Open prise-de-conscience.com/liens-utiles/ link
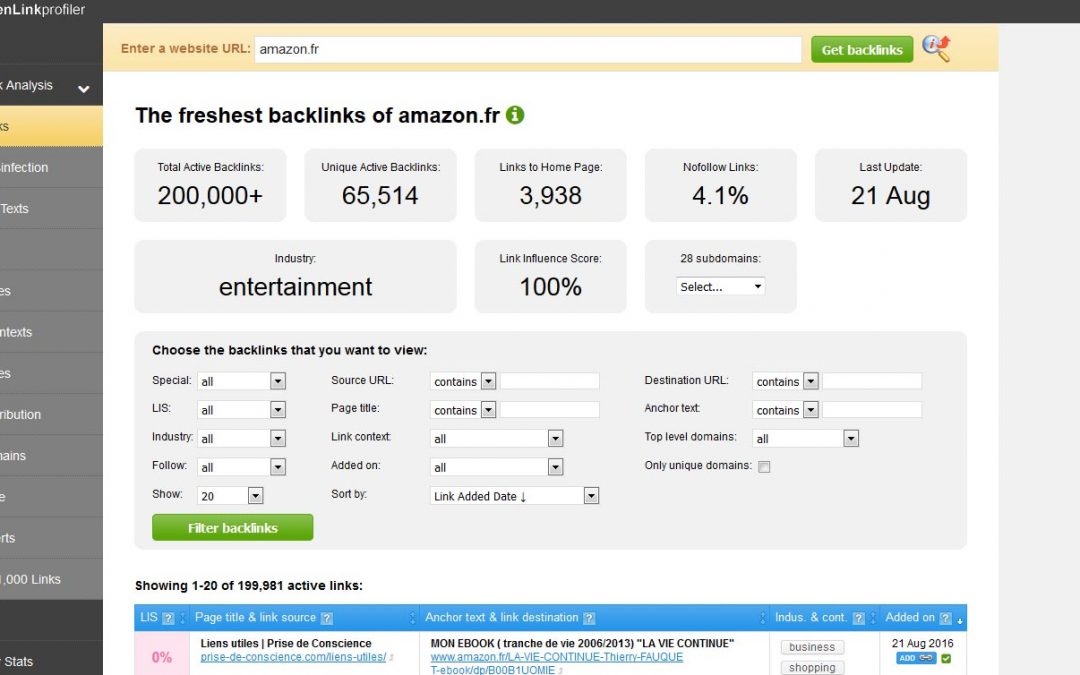This screenshot has height=675, width=1080. coord(293,657)
